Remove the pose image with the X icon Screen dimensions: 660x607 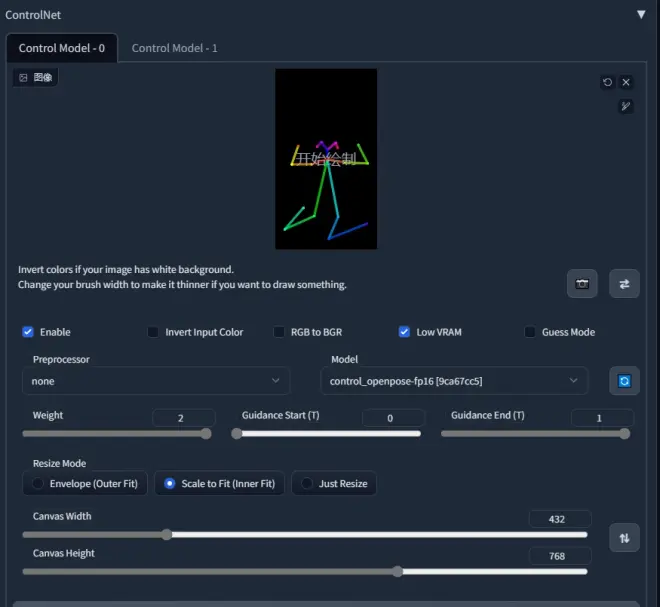(626, 82)
